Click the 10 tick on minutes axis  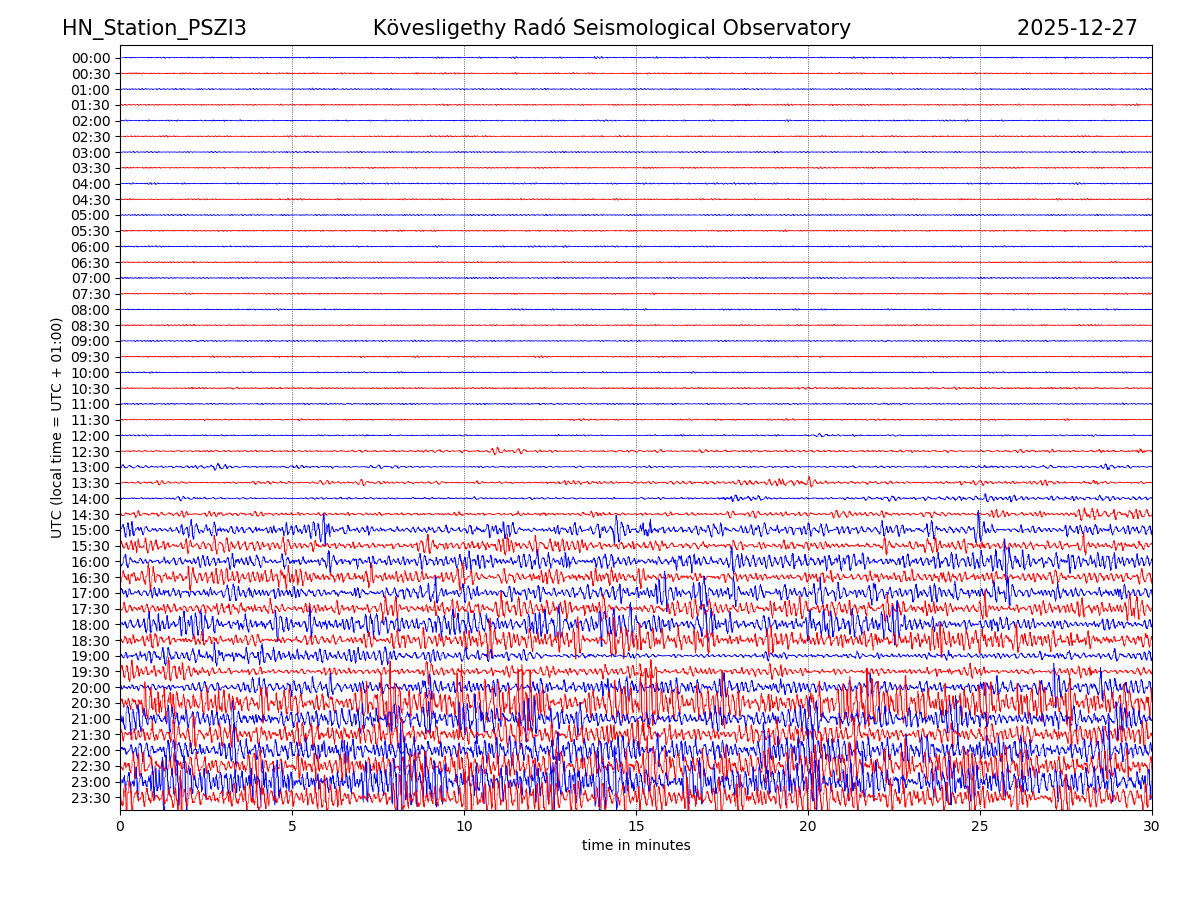[x=464, y=826]
